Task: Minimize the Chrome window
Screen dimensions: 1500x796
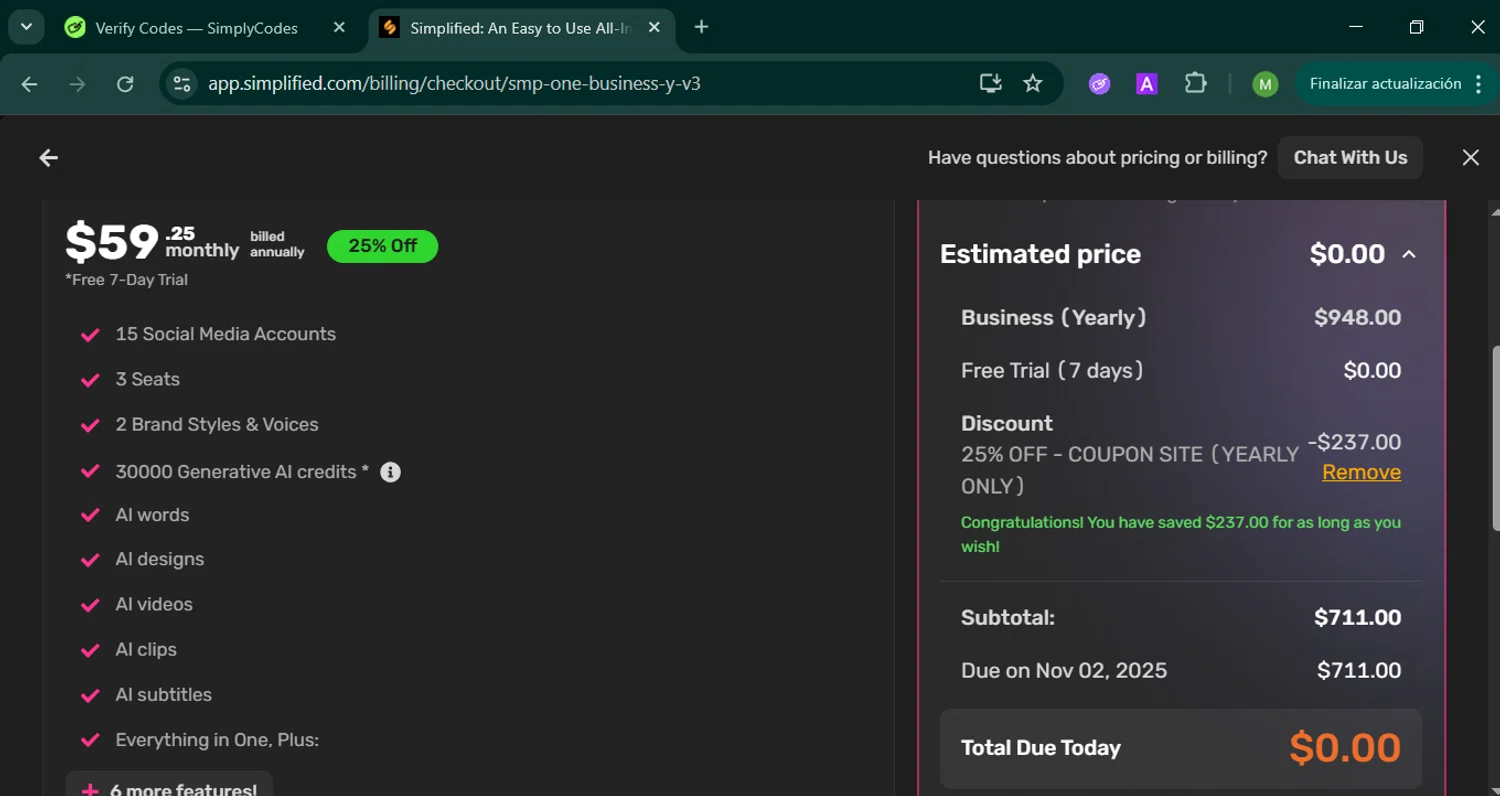Action: [1356, 28]
